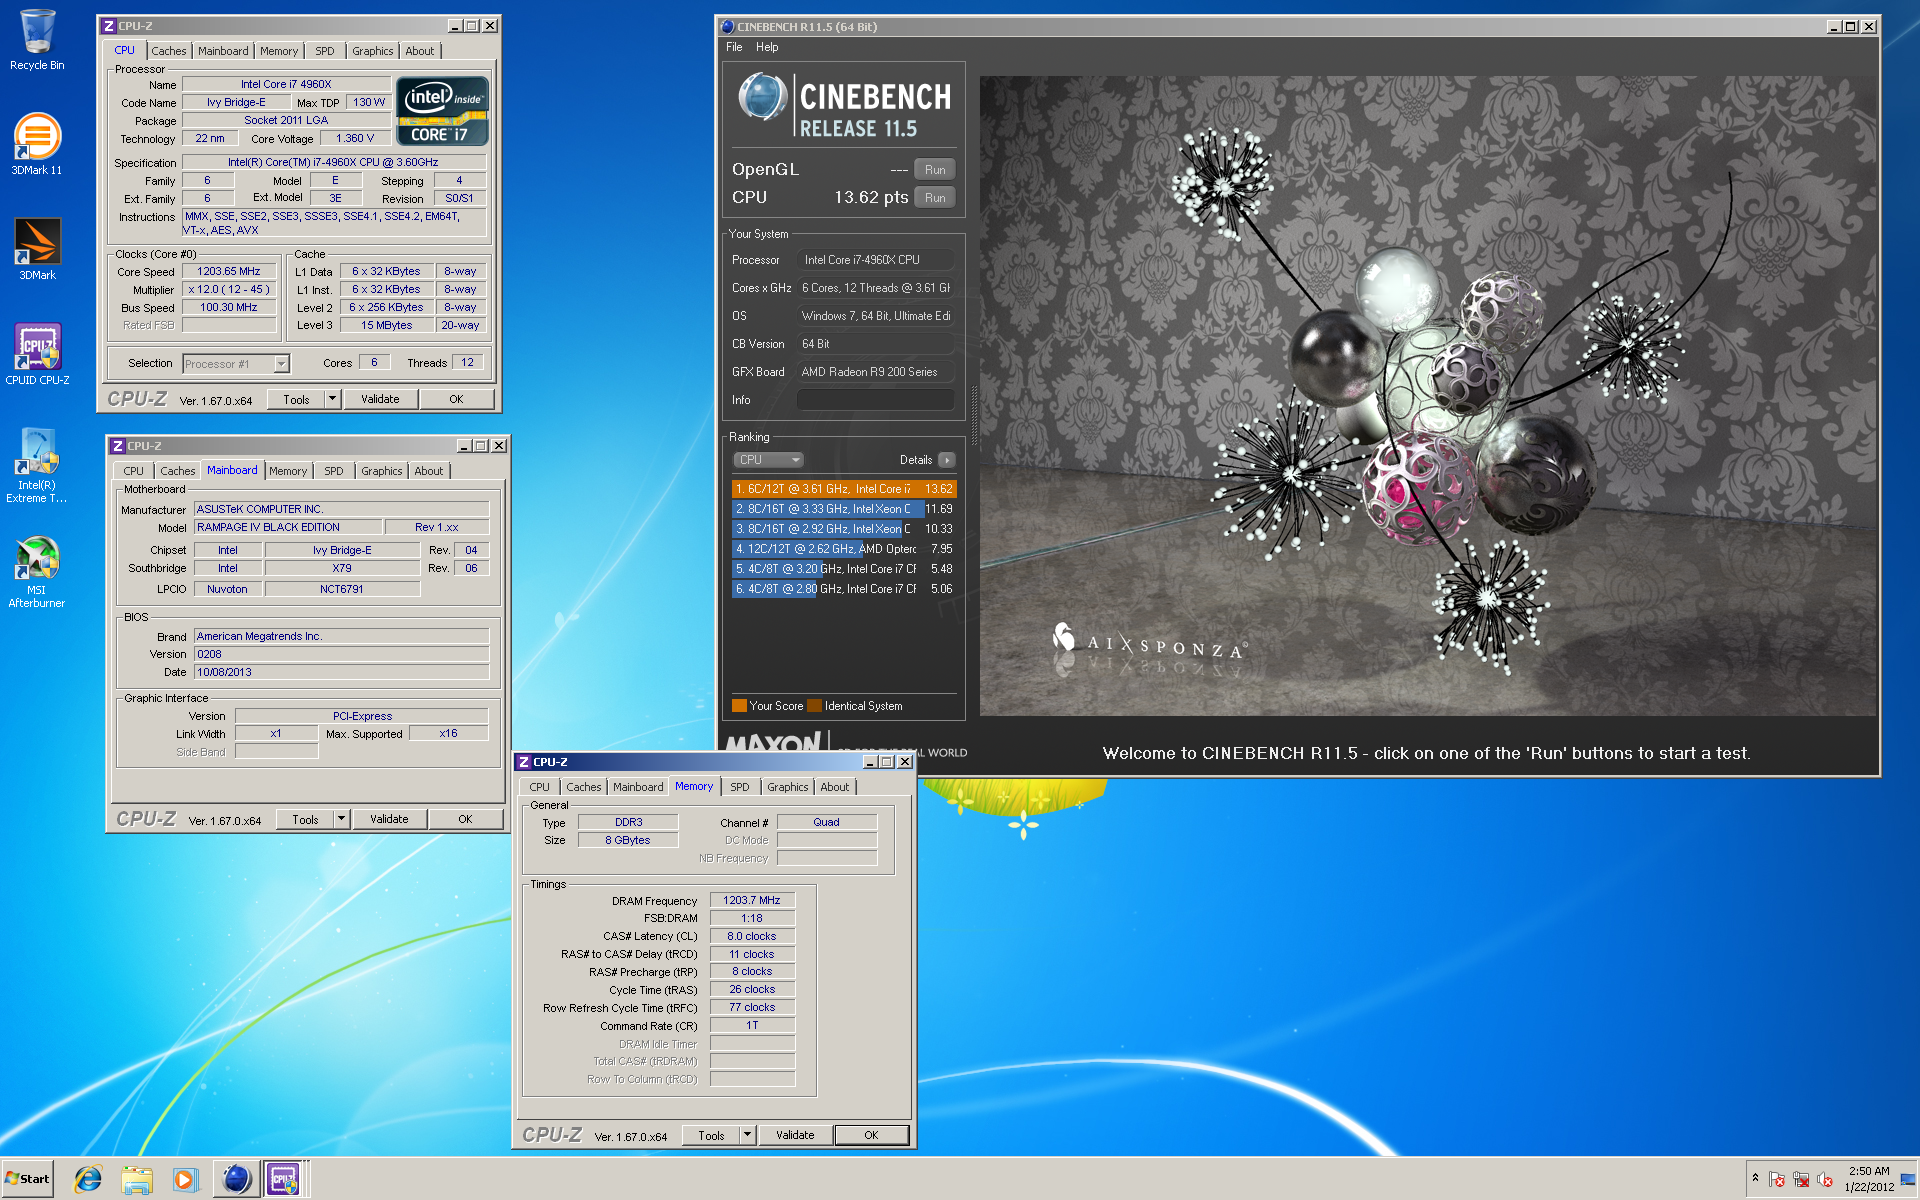The image size is (1920, 1200).
Task: Click the volume speaker tray icon
Action: [1825, 1179]
